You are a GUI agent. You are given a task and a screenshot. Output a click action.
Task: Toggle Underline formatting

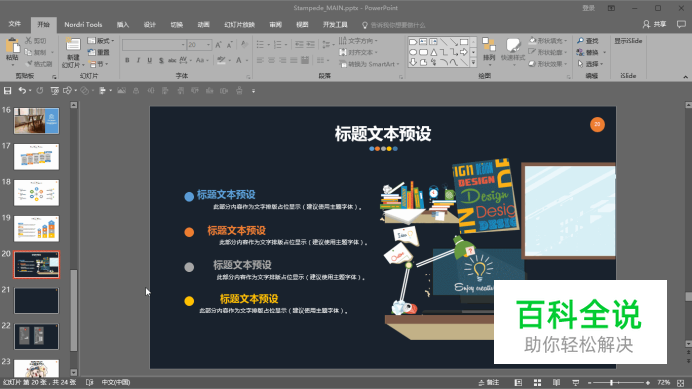pyautogui.click(x=150, y=60)
